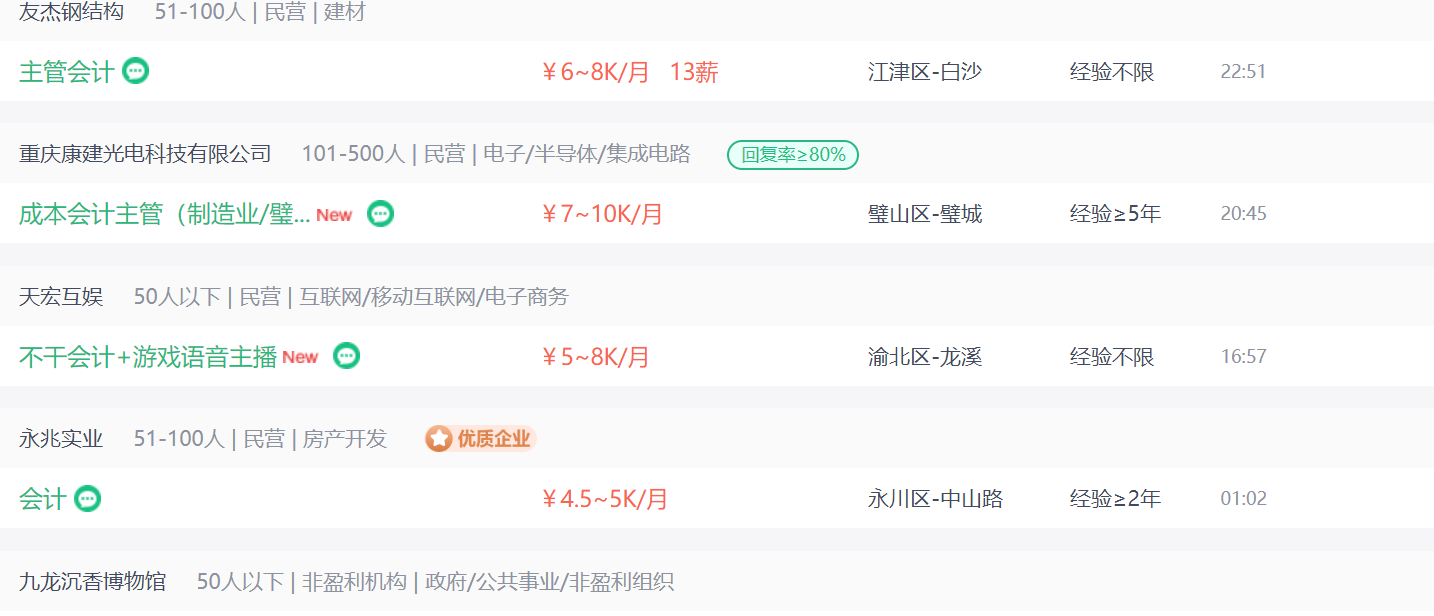1434x616 pixels.
Task: Open 成本会计主管（制造业 job listing
Action: click(164, 214)
